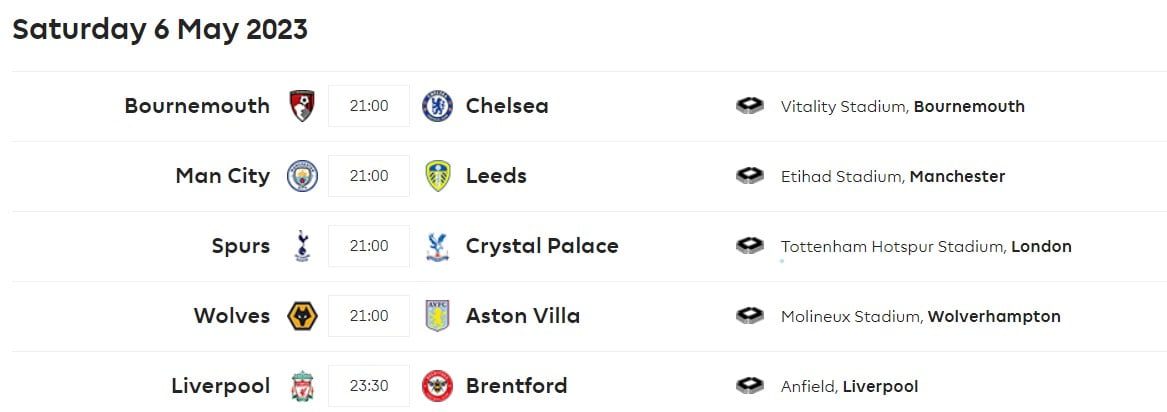Screen dimensions: 1167x412
Task: Click the Saturday 6 May 2023 heading
Action: tap(160, 30)
